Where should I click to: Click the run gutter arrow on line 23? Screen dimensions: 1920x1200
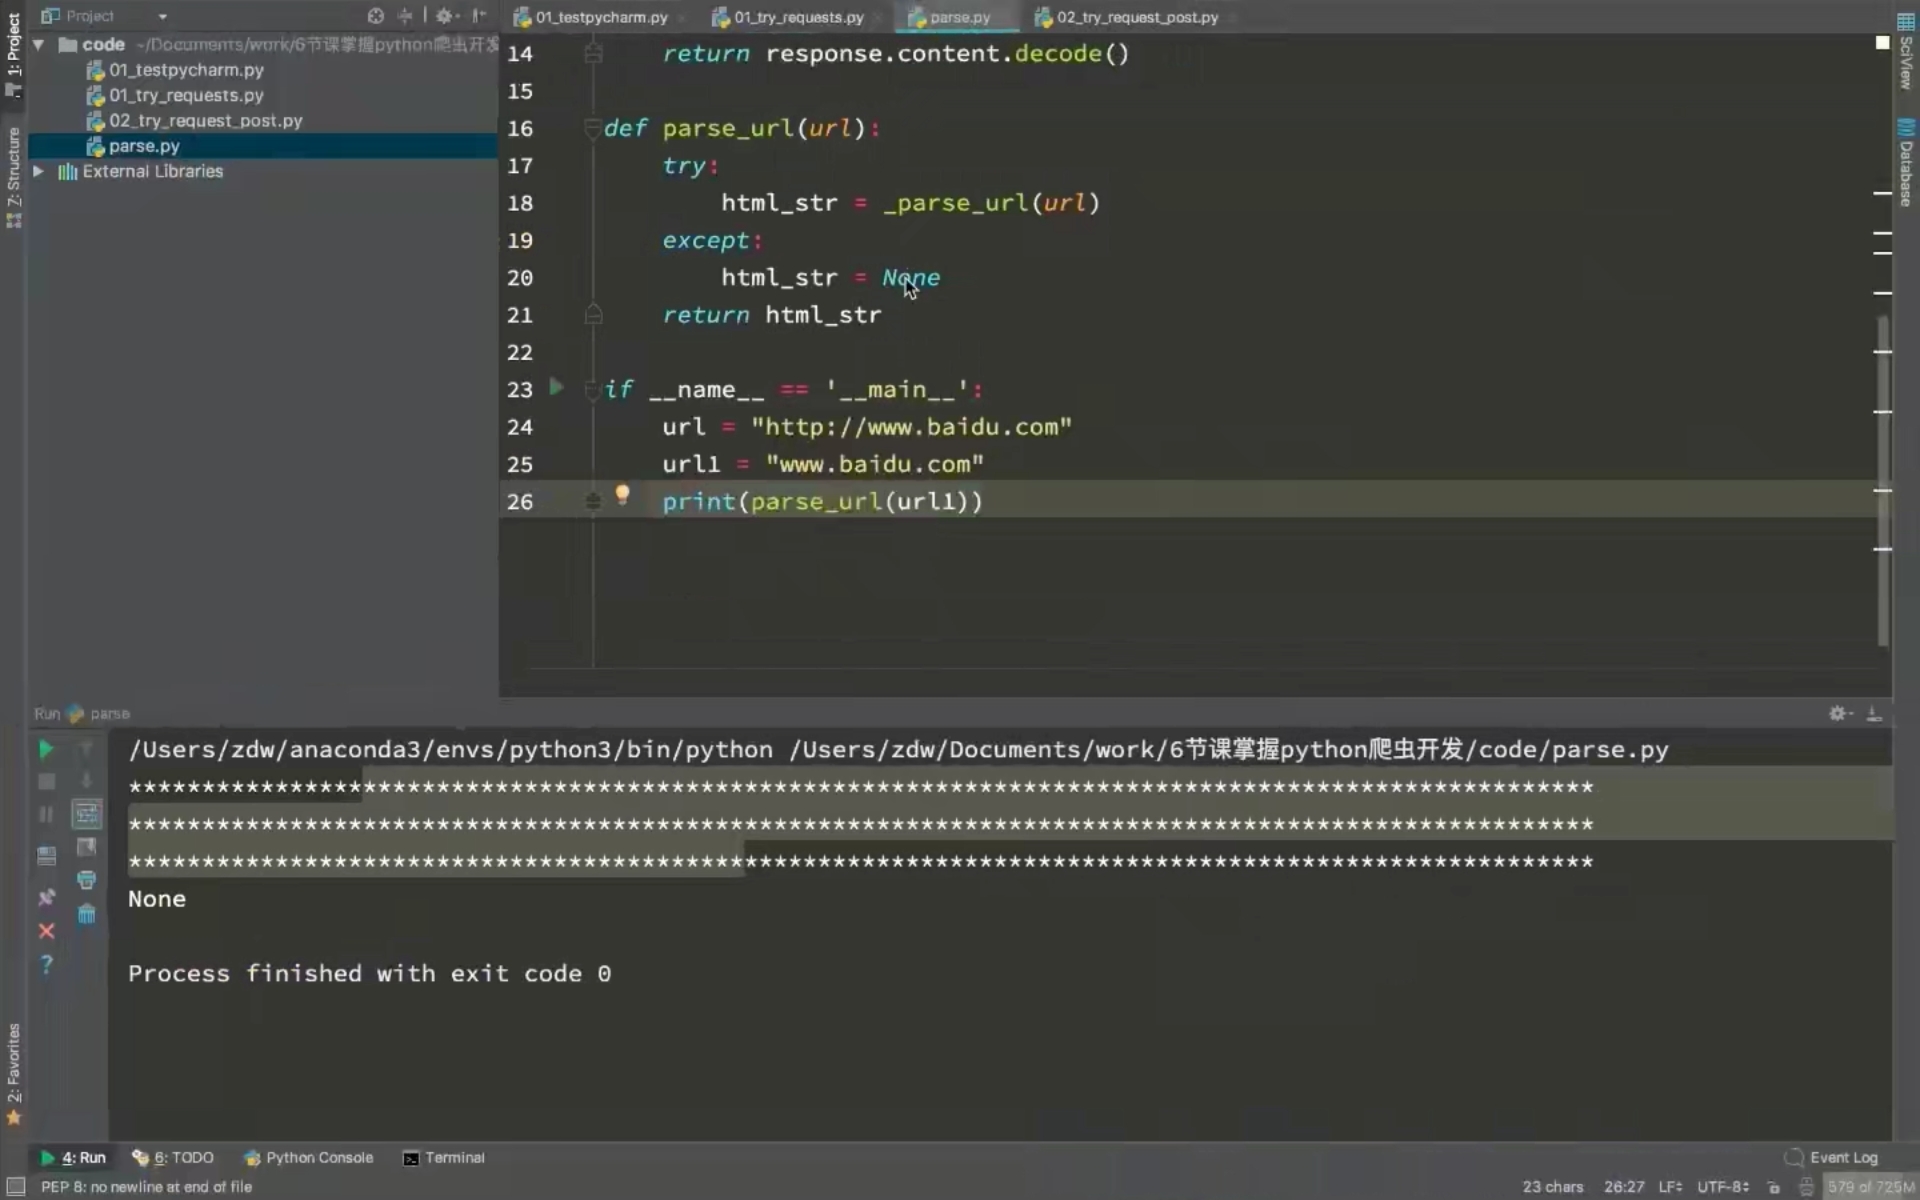(557, 387)
